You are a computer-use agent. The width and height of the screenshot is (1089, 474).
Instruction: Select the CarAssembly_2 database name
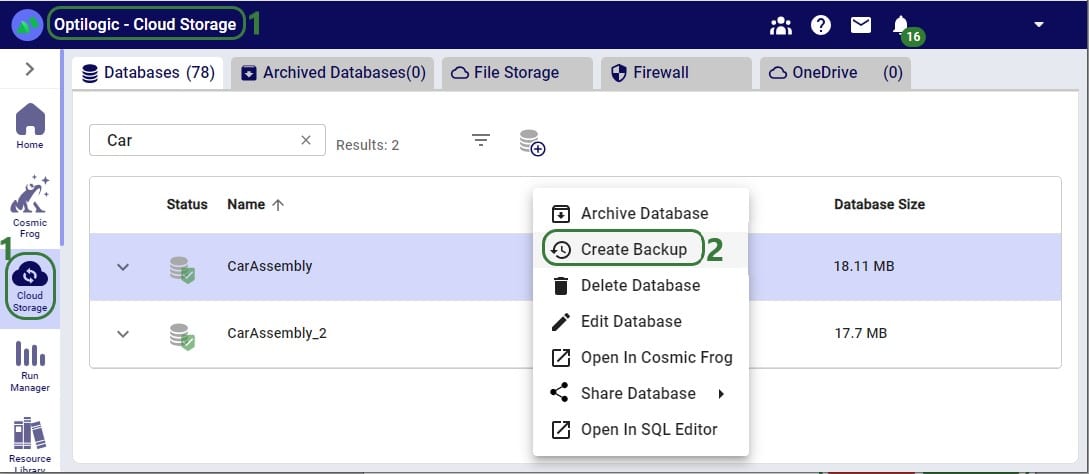pyautogui.click(x=276, y=334)
